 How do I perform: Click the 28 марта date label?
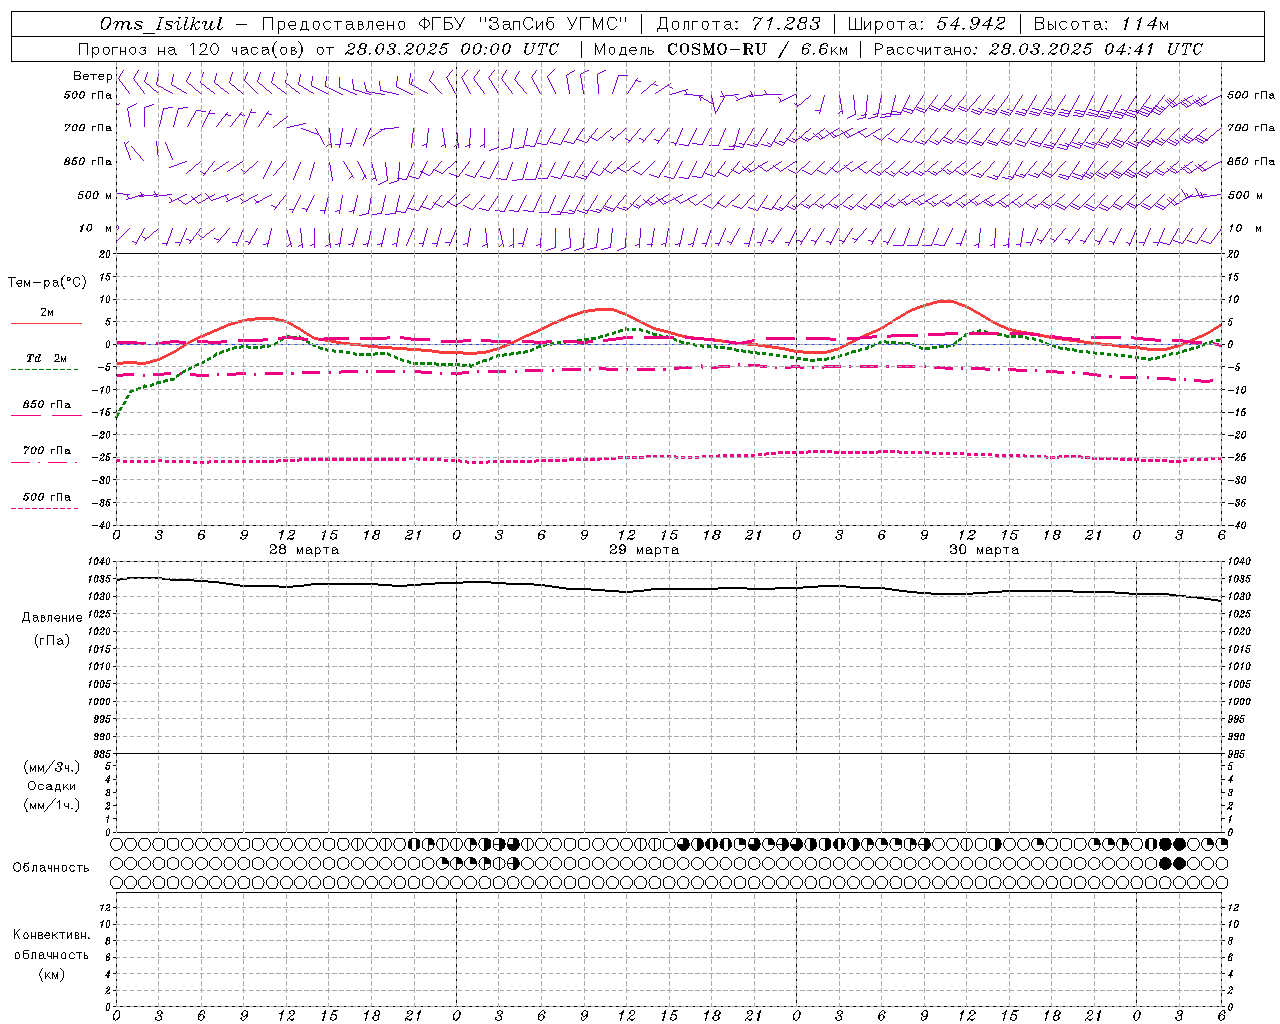click(304, 550)
